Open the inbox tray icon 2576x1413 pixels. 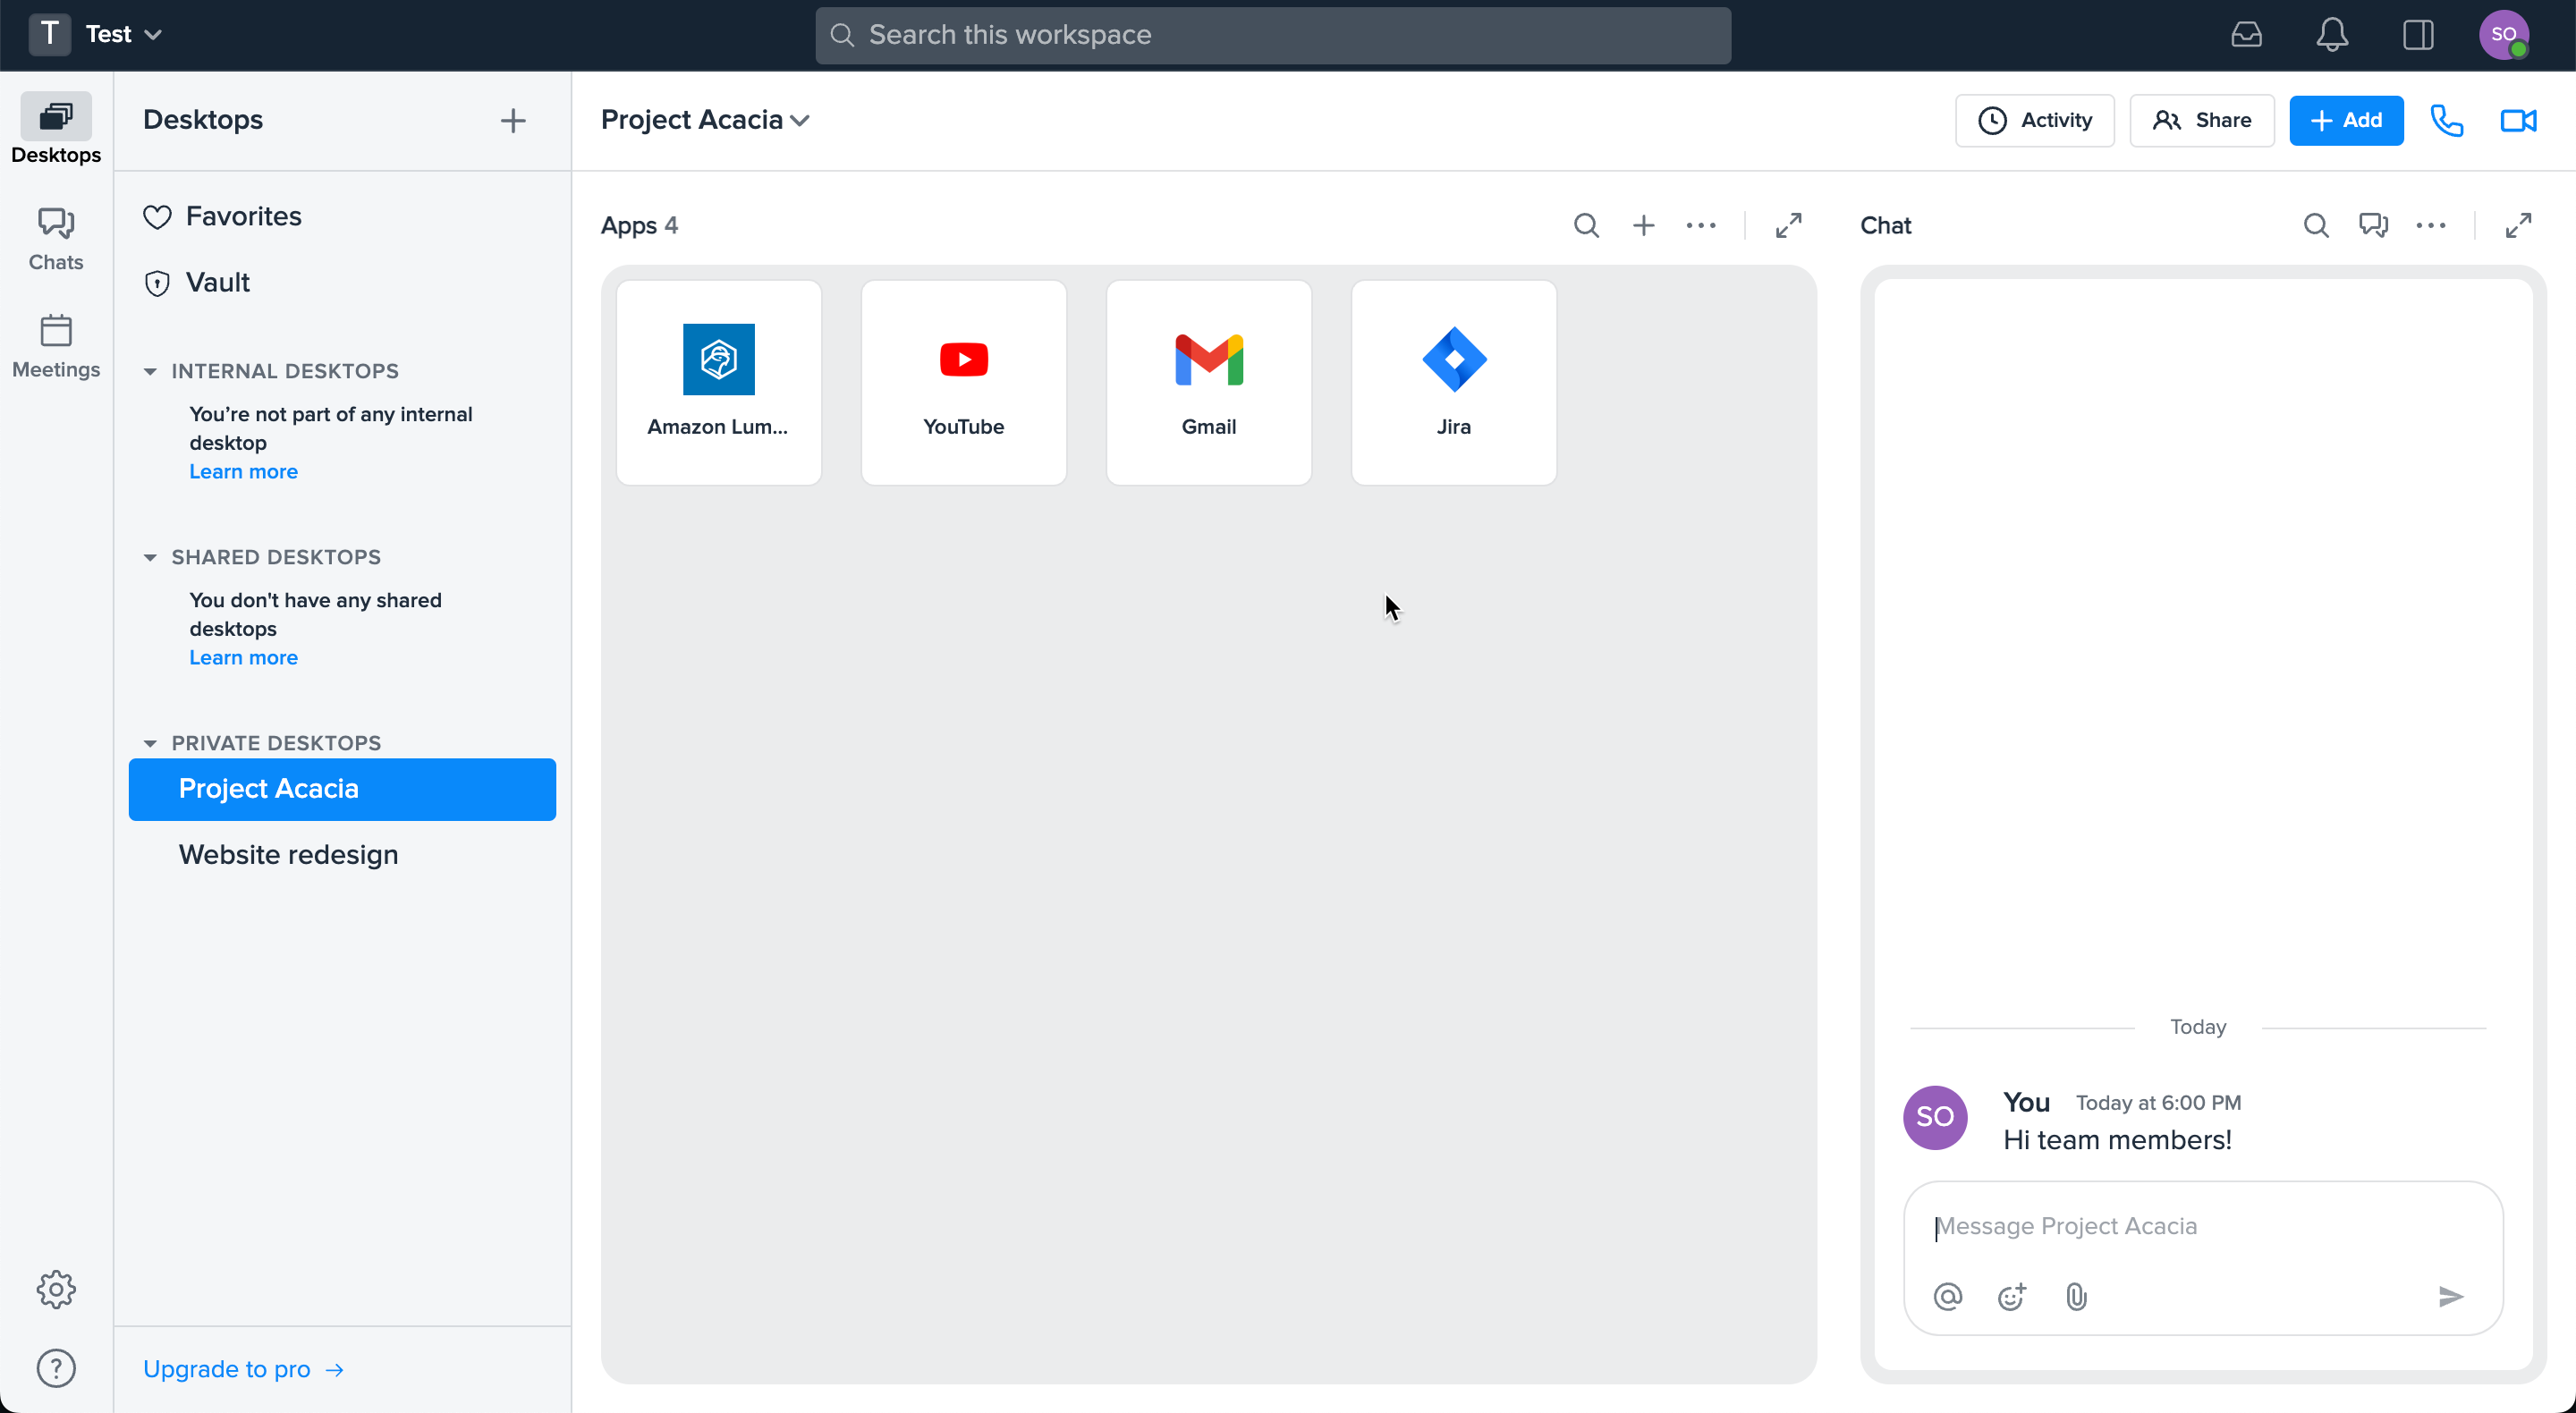pyautogui.click(x=2246, y=35)
